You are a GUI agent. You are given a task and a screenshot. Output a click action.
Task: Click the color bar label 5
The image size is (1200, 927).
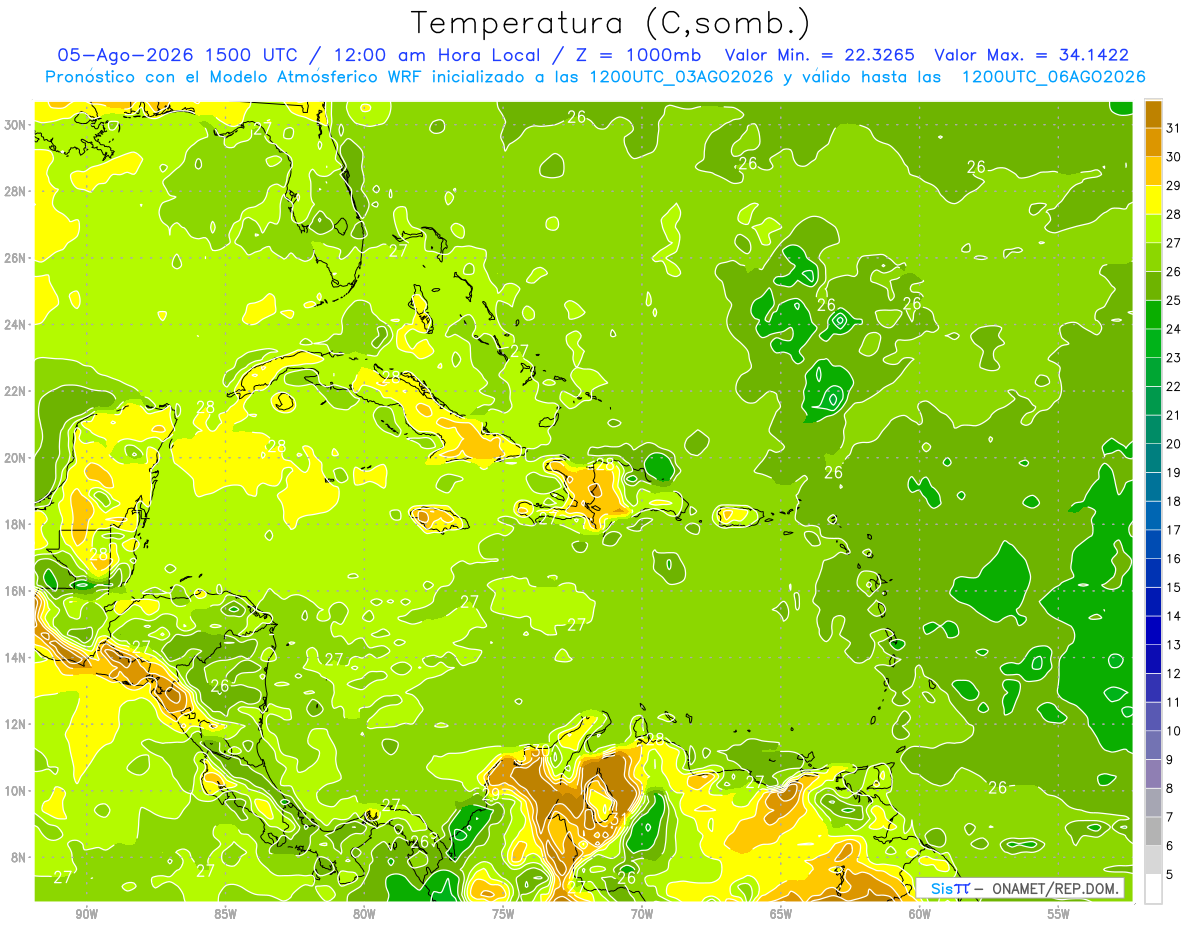pos(1172,875)
